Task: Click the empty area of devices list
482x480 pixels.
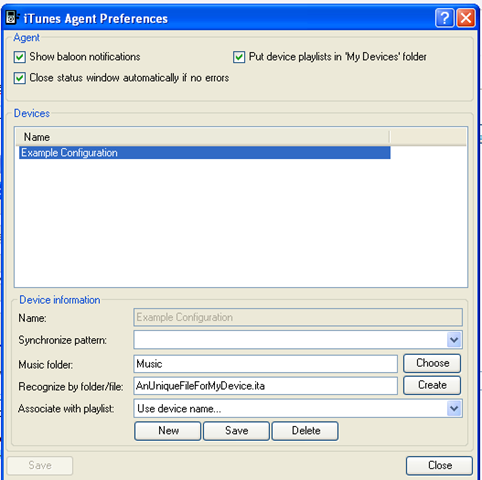Action: pos(241,223)
